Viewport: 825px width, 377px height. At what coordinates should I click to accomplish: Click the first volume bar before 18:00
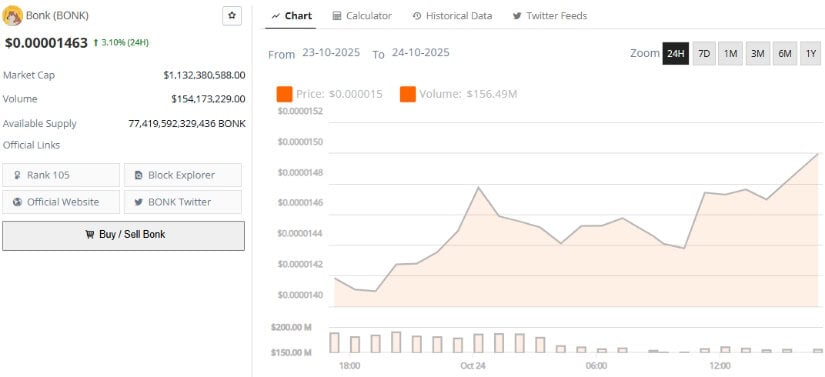pyautogui.click(x=334, y=342)
